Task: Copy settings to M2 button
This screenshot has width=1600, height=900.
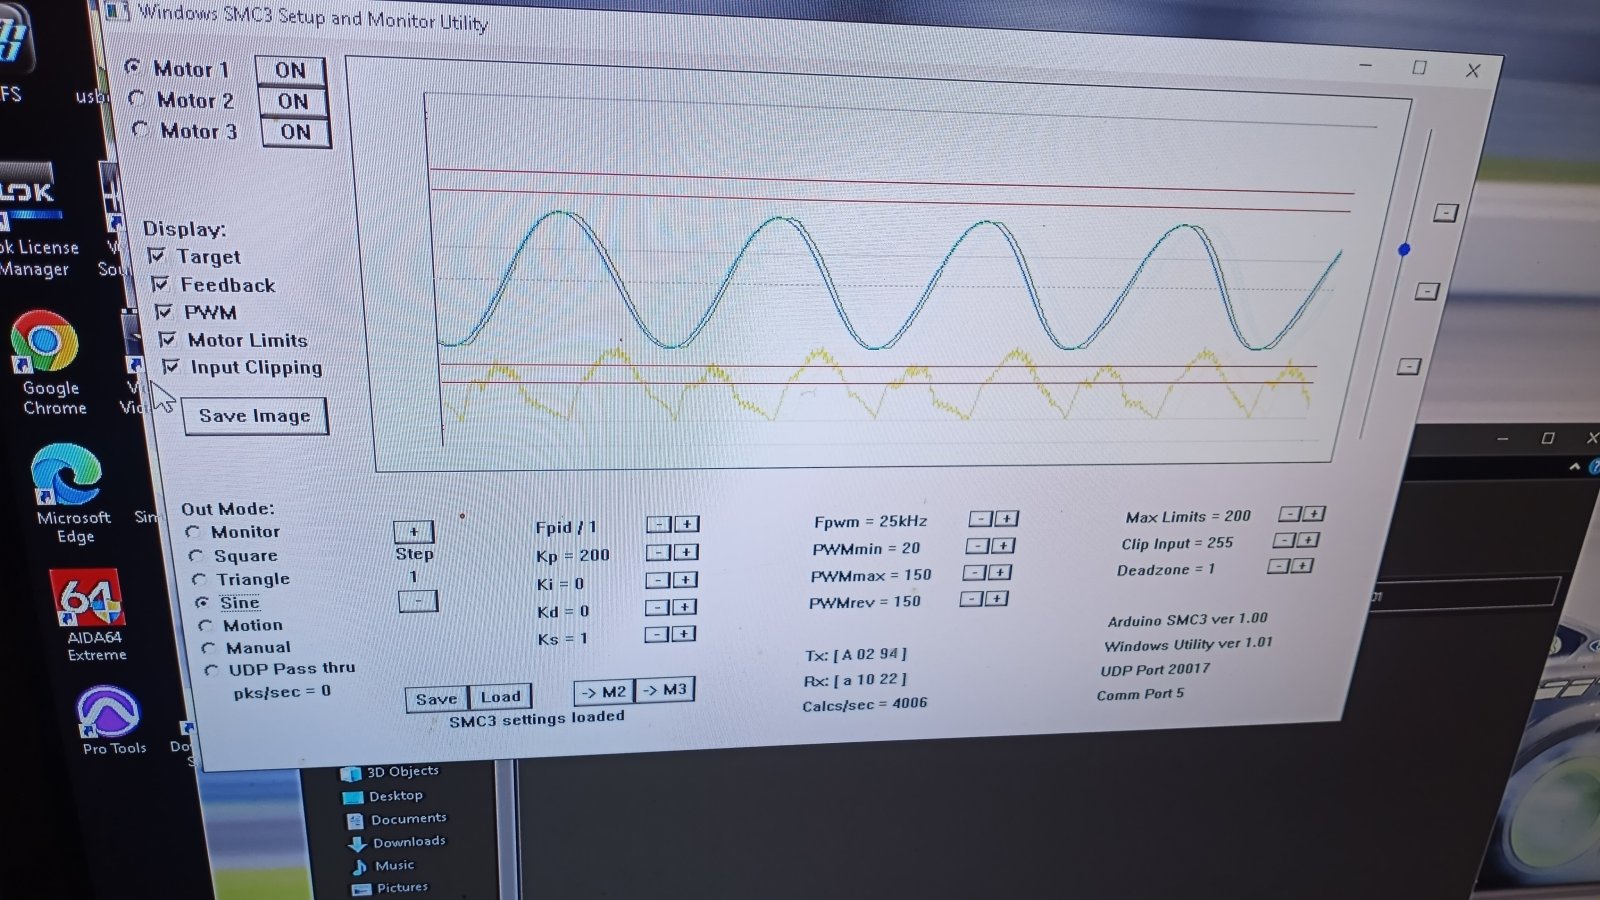Action: (x=604, y=692)
